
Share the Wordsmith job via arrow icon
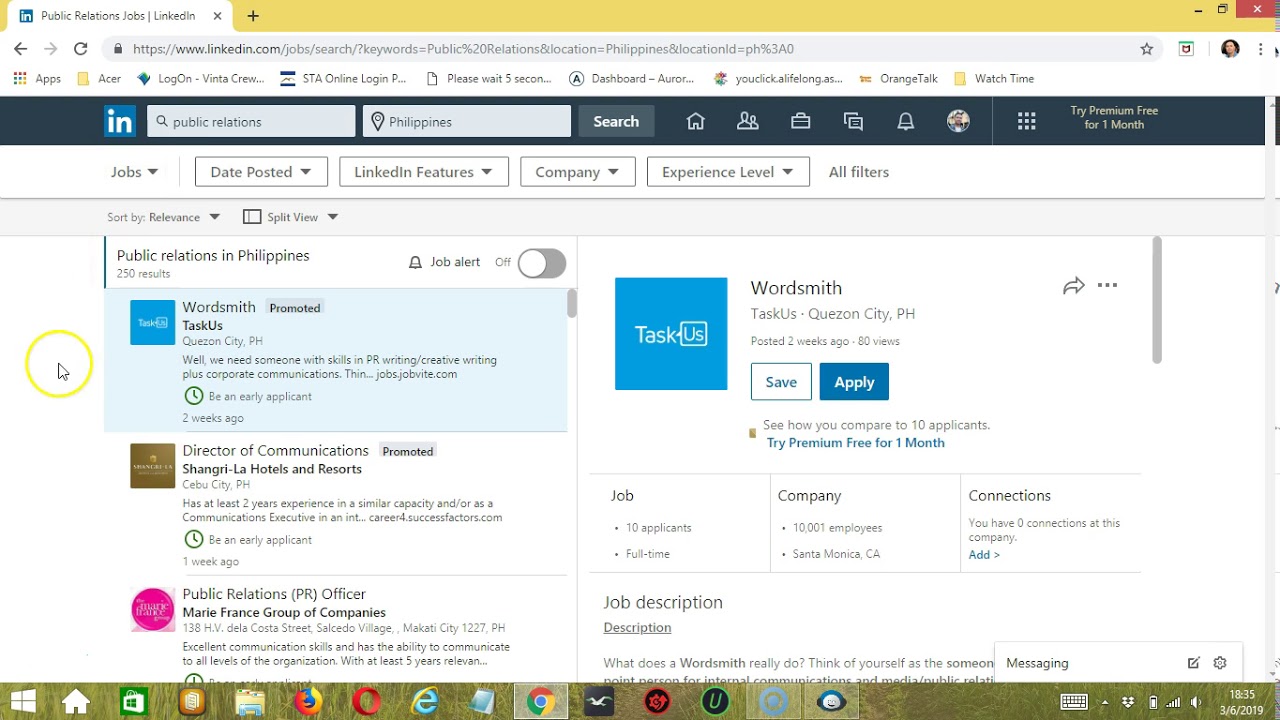pos(1074,287)
